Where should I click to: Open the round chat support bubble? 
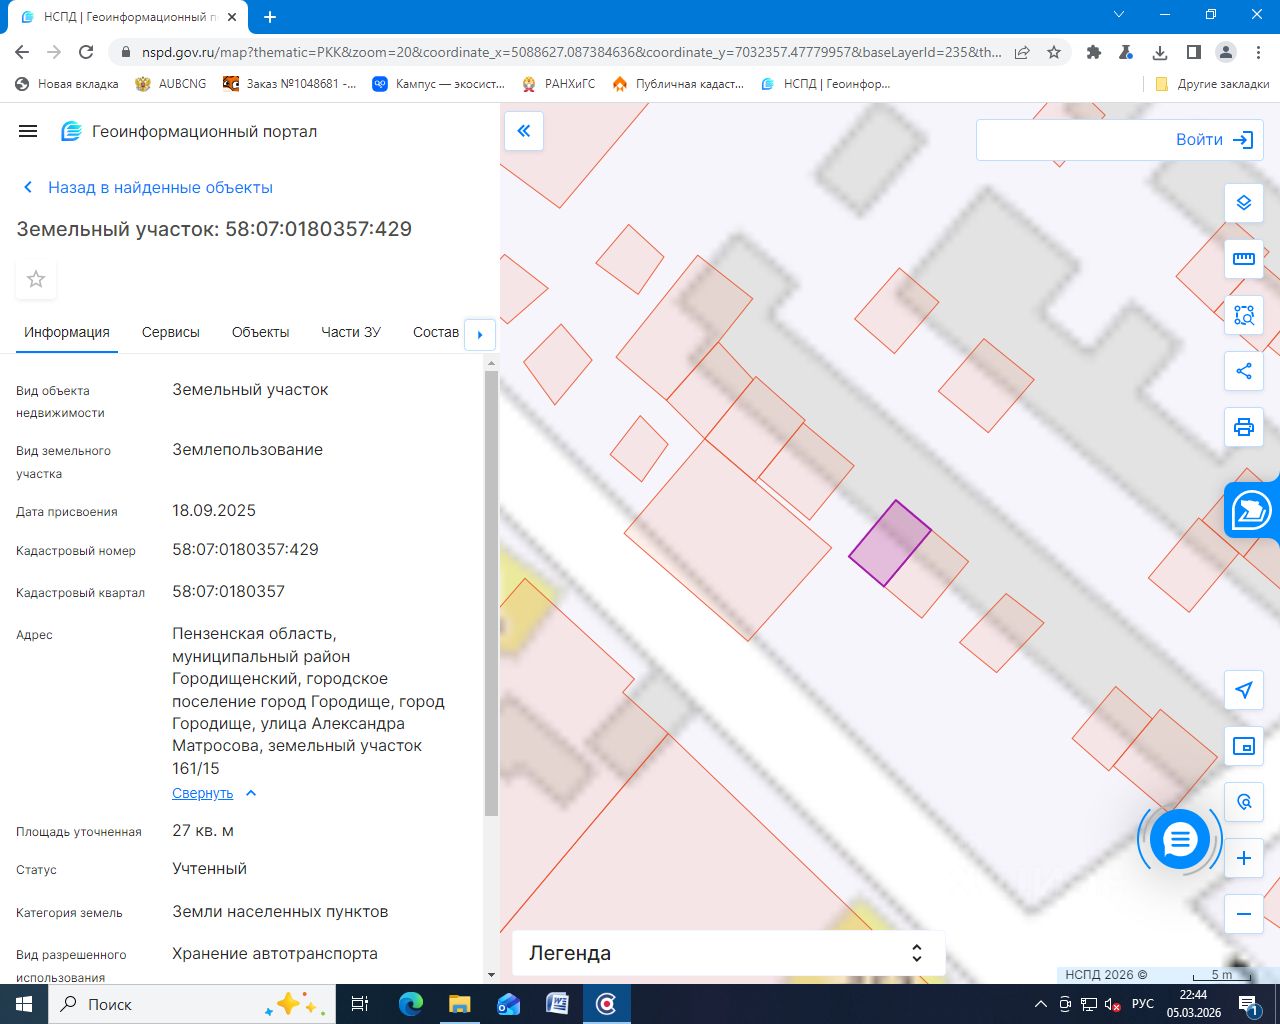1180,840
